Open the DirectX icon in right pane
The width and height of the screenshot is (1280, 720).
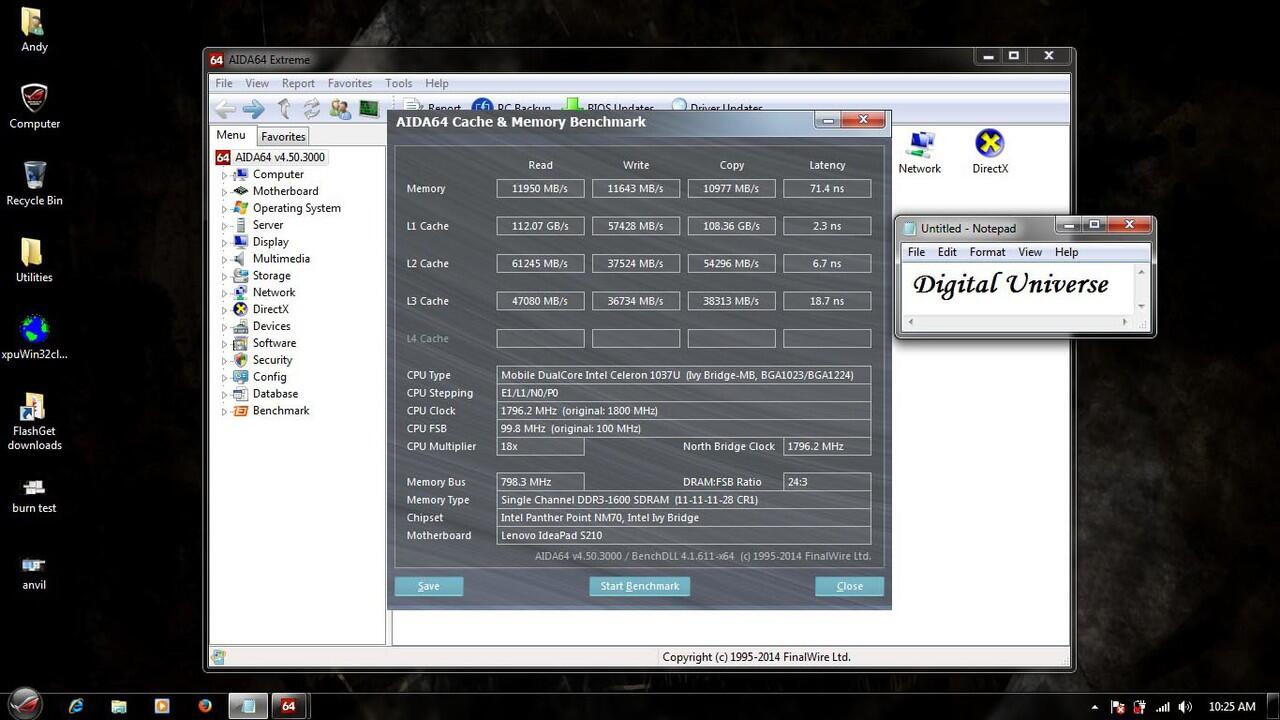click(990, 153)
